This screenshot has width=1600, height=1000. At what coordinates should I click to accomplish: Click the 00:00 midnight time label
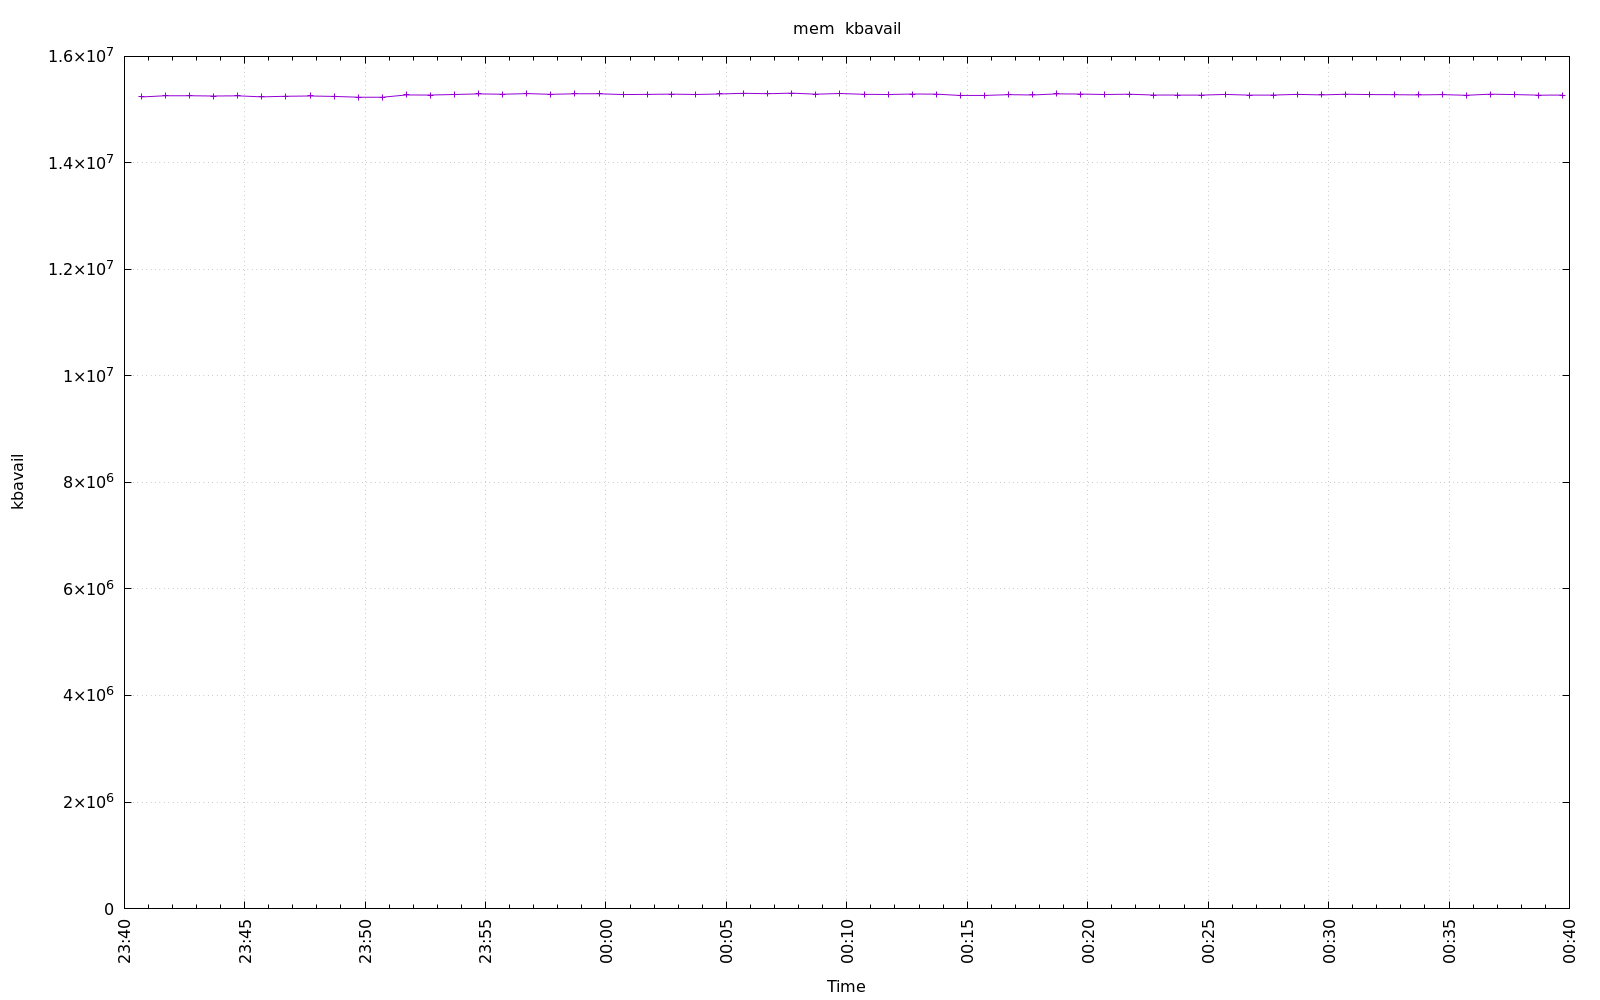[606, 941]
